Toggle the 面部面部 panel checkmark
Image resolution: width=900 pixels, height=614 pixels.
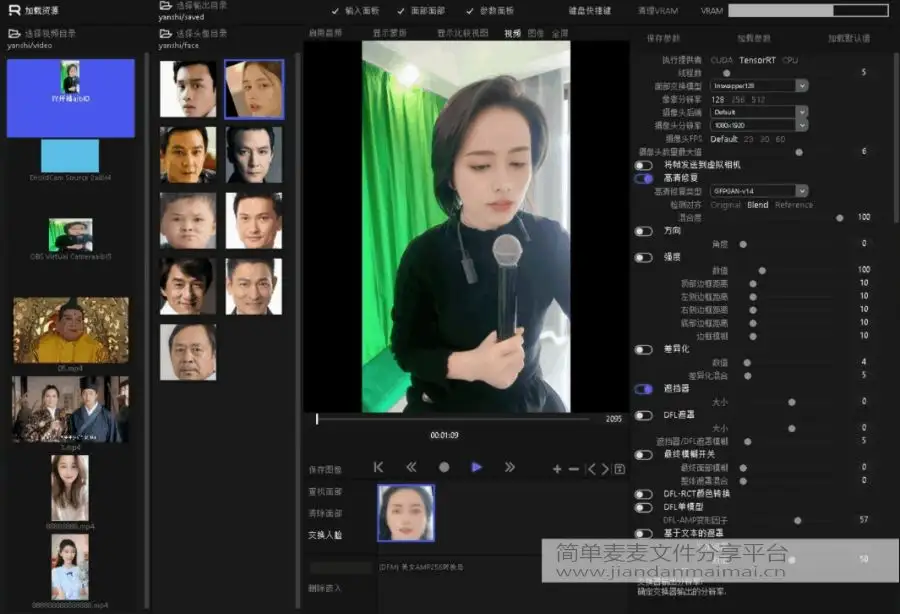pyautogui.click(x=401, y=11)
